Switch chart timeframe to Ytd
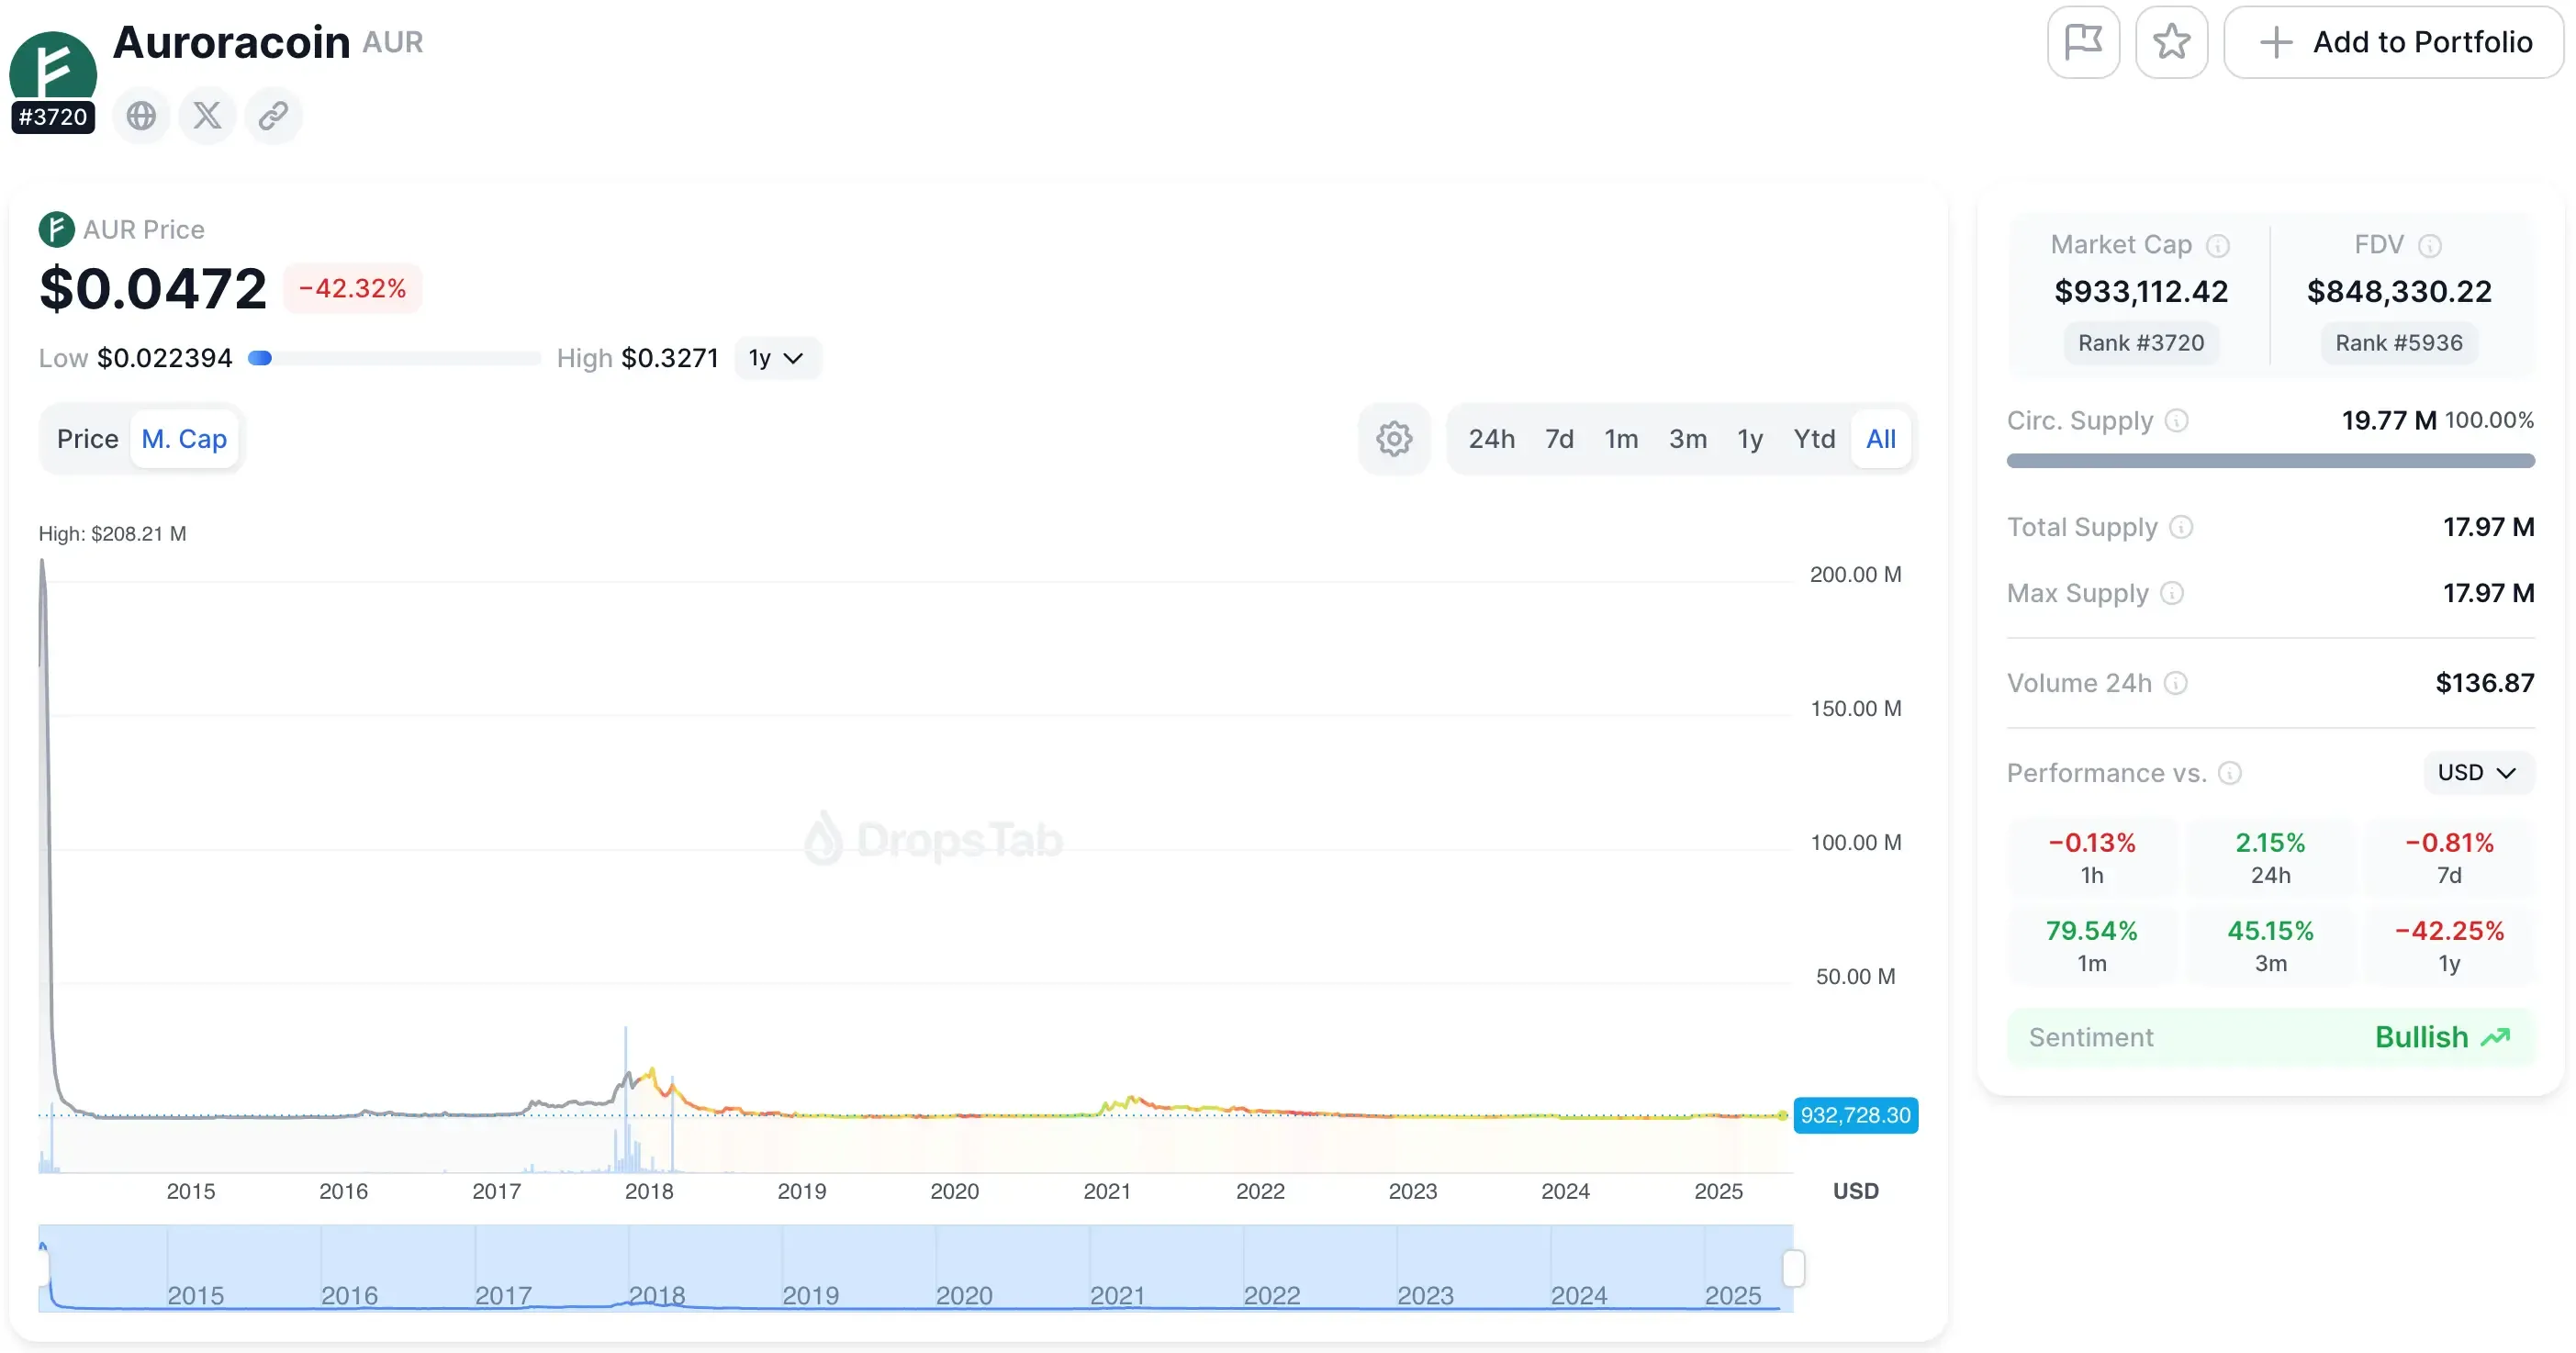The height and width of the screenshot is (1353, 2576). tap(1814, 438)
